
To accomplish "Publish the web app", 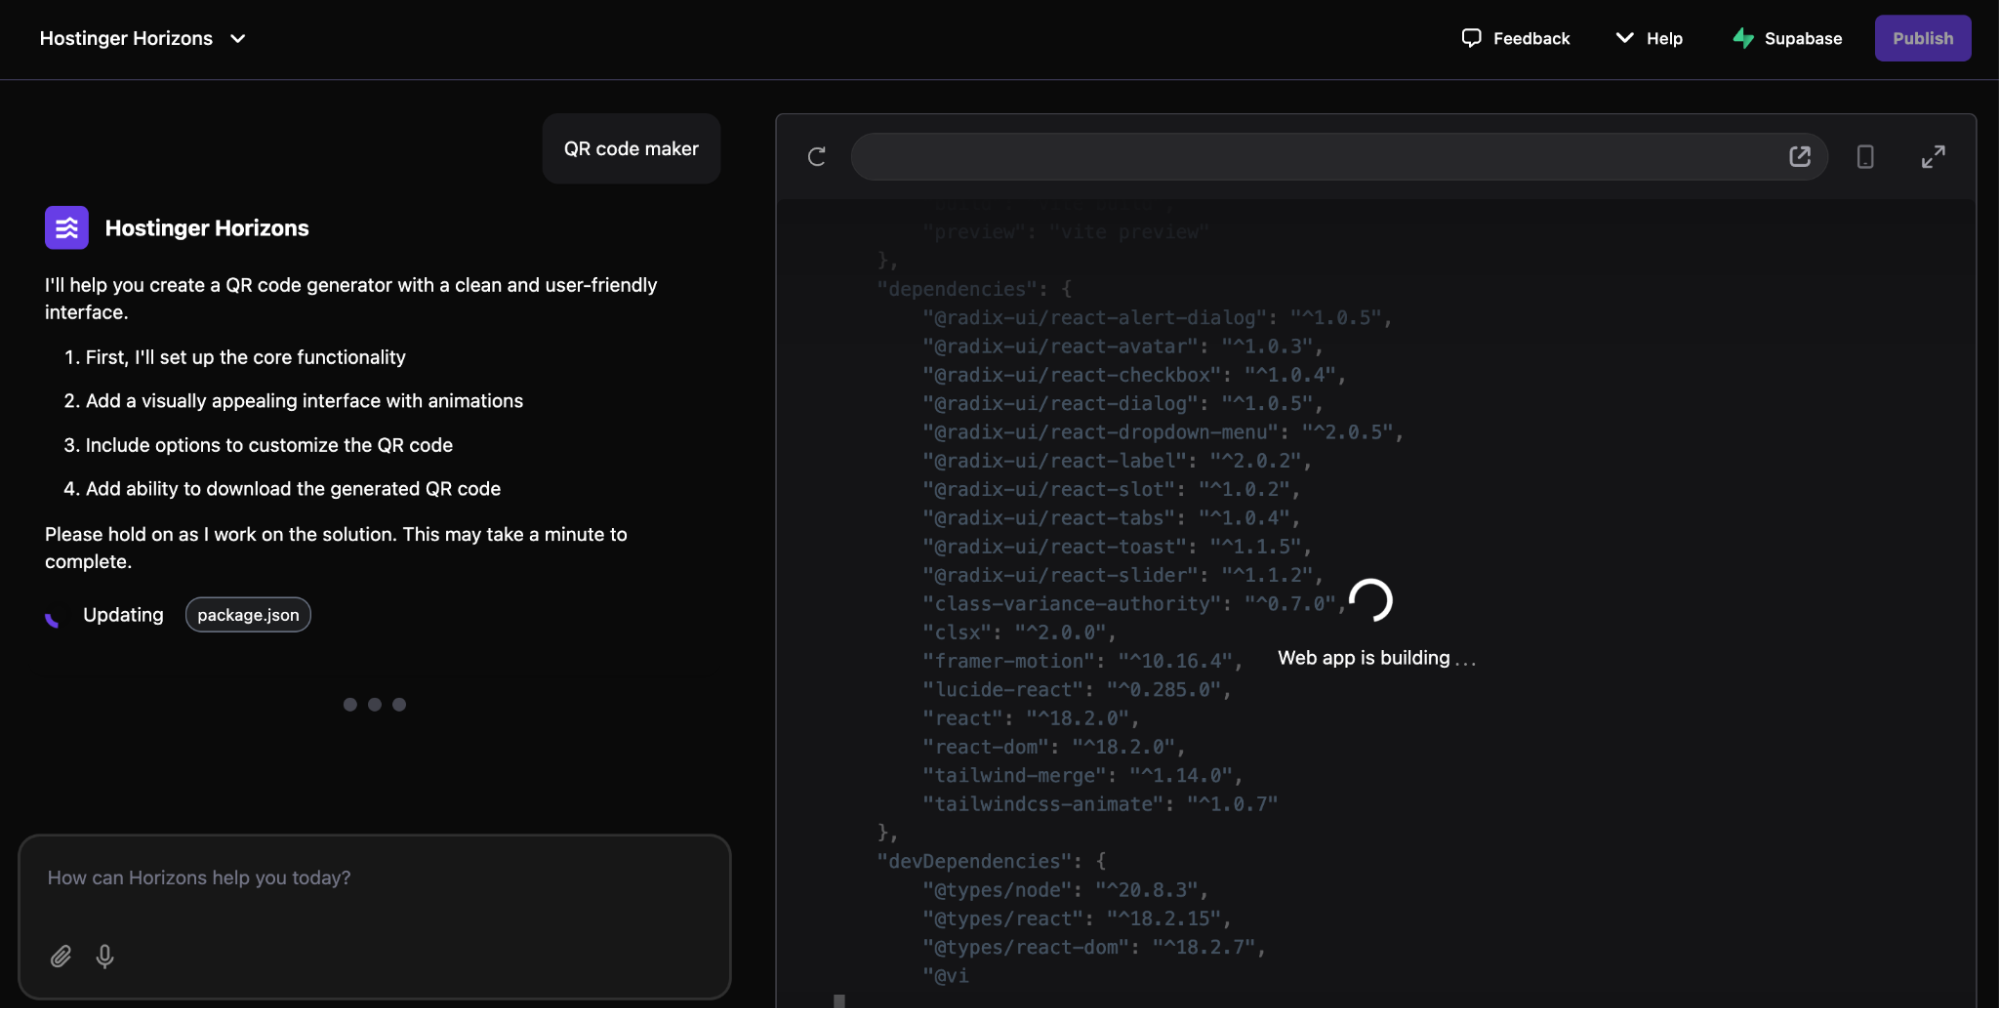I will pyautogui.click(x=1922, y=38).
